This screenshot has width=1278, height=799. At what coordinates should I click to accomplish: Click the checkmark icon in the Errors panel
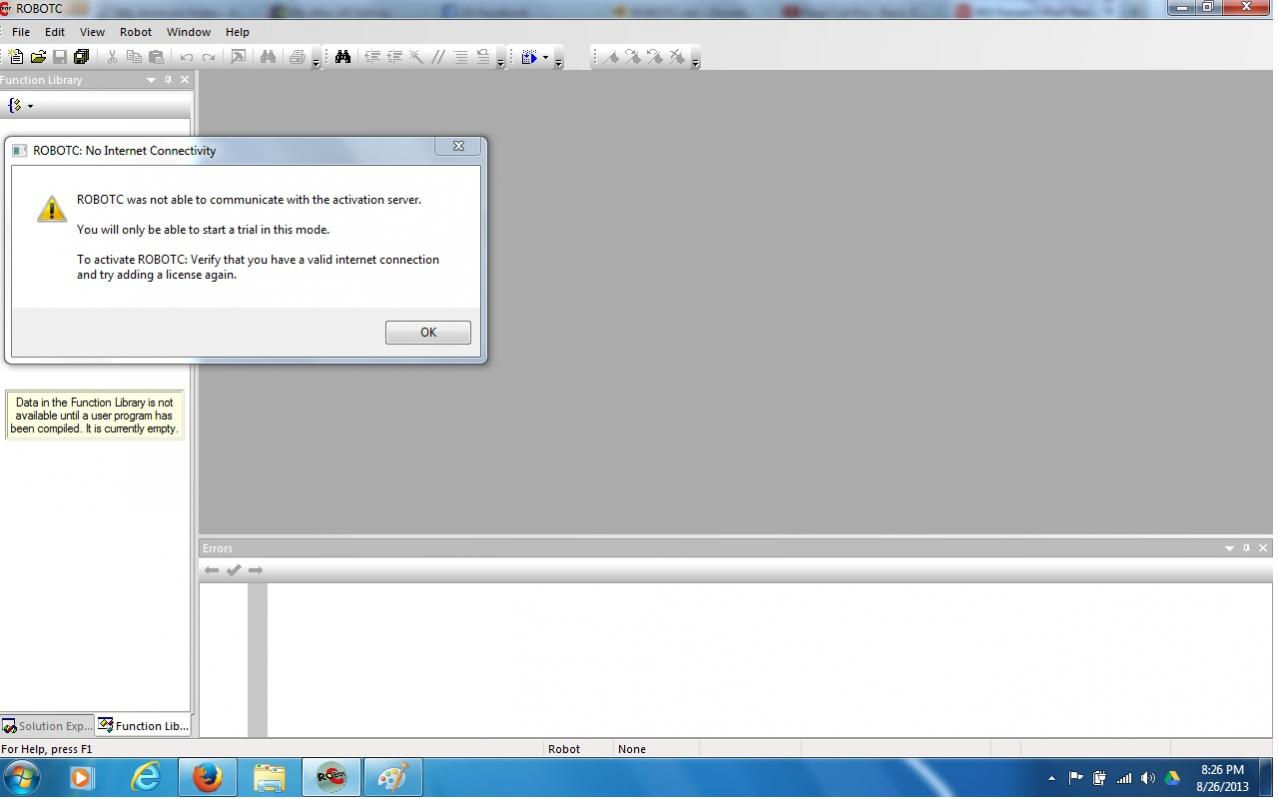click(233, 570)
